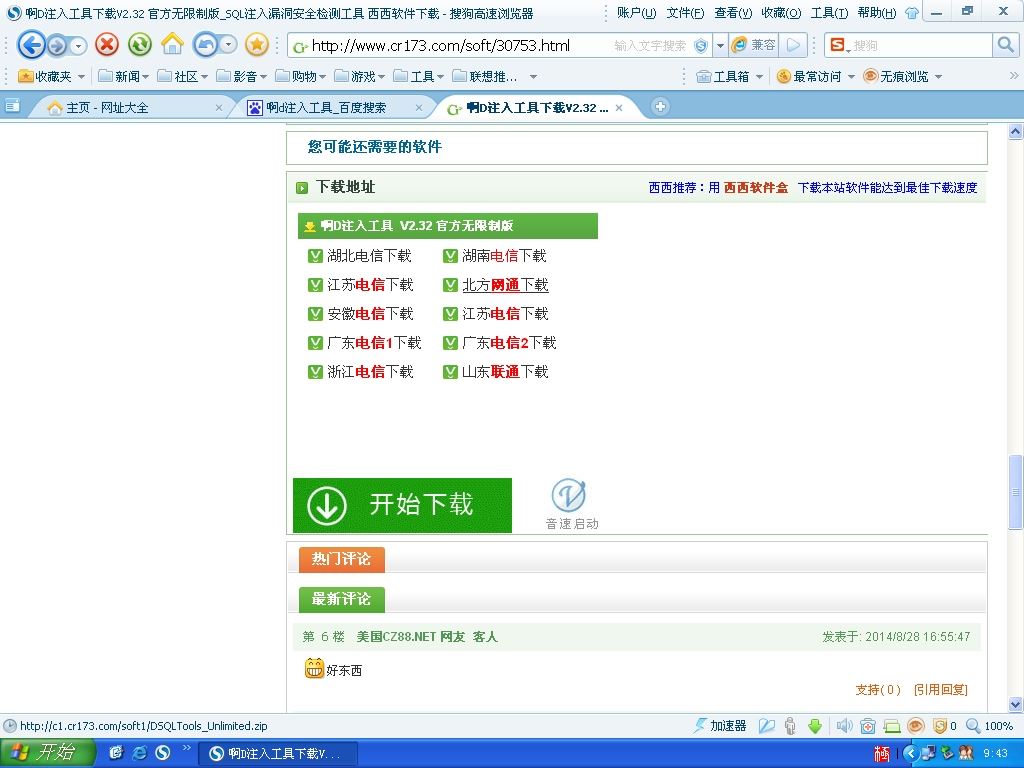Expand the 社区 bookmarks folder
The image size is (1024, 768).
point(182,76)
